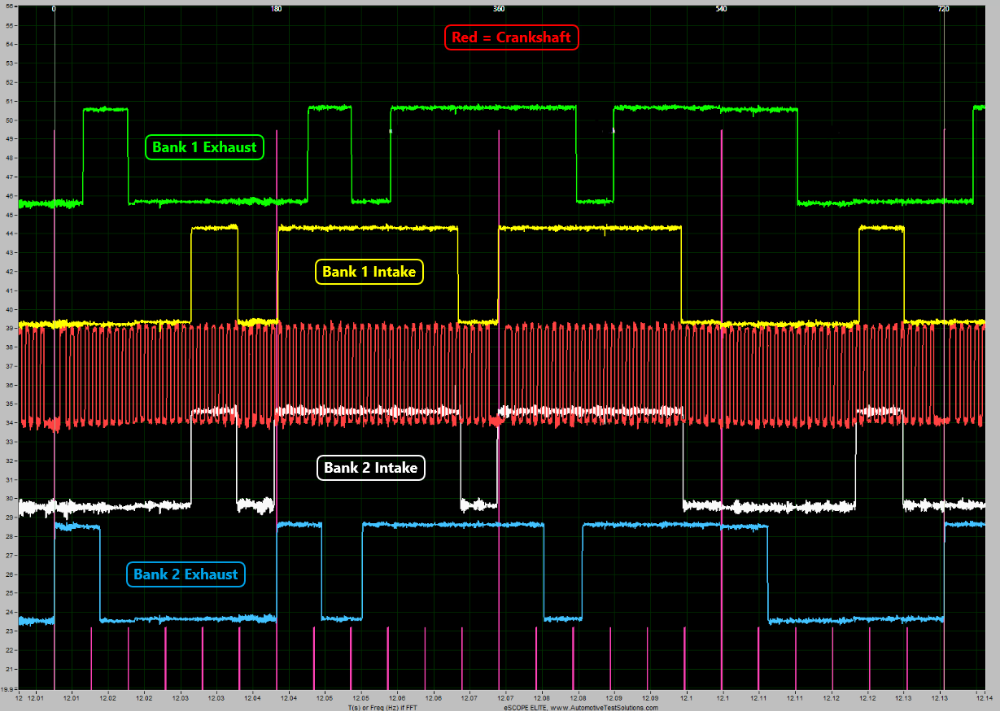Click the 180 degree marker at top
The height and width of the screenshot is (711, 1000).
click(276, 8)
